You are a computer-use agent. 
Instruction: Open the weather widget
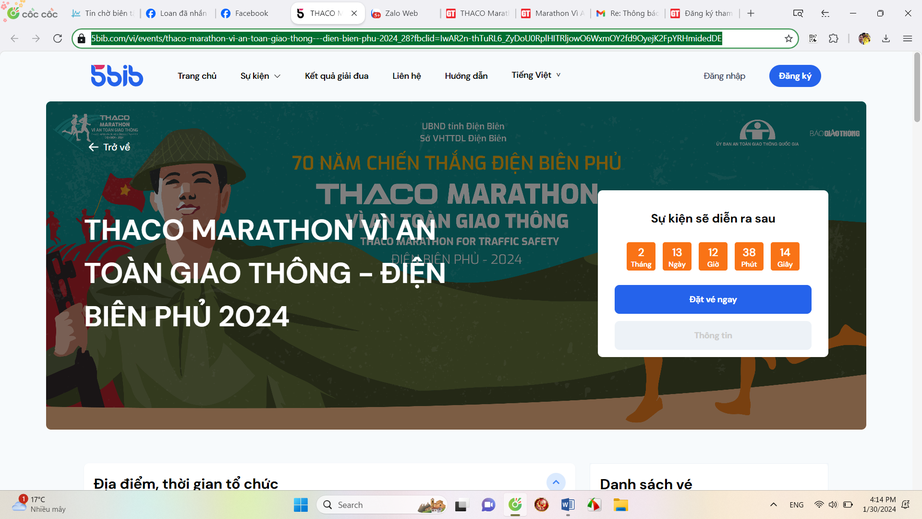tap(39, 504)
